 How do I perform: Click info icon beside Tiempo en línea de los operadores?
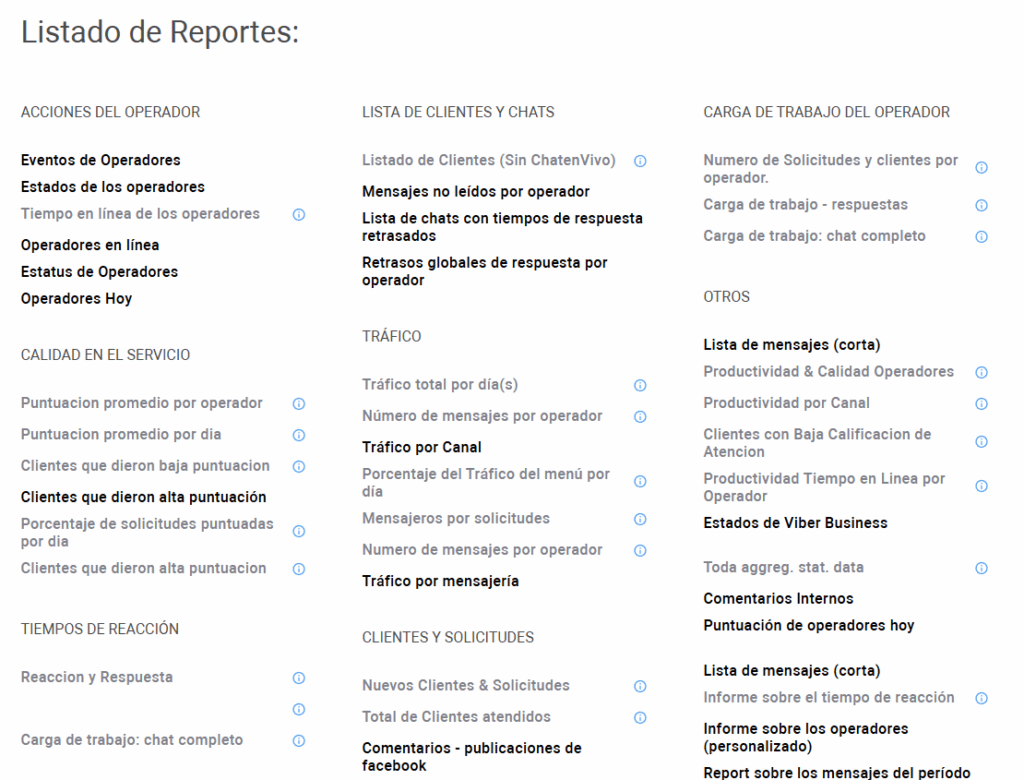point(298,215)
